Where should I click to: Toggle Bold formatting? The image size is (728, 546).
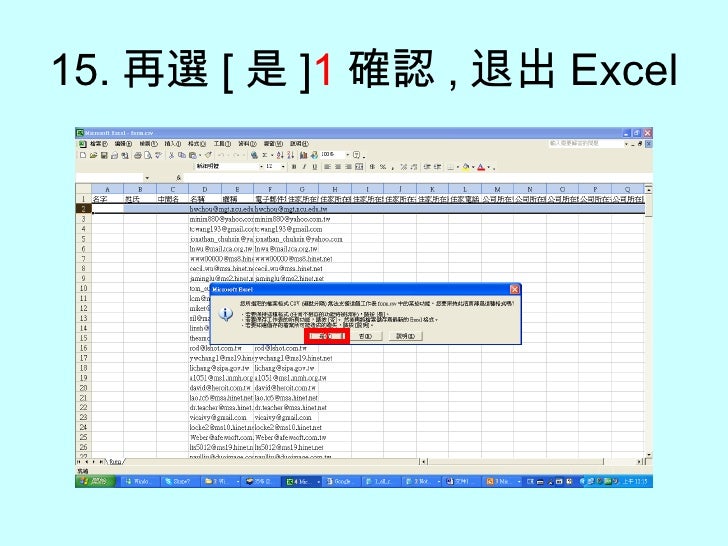coord(294,167)
